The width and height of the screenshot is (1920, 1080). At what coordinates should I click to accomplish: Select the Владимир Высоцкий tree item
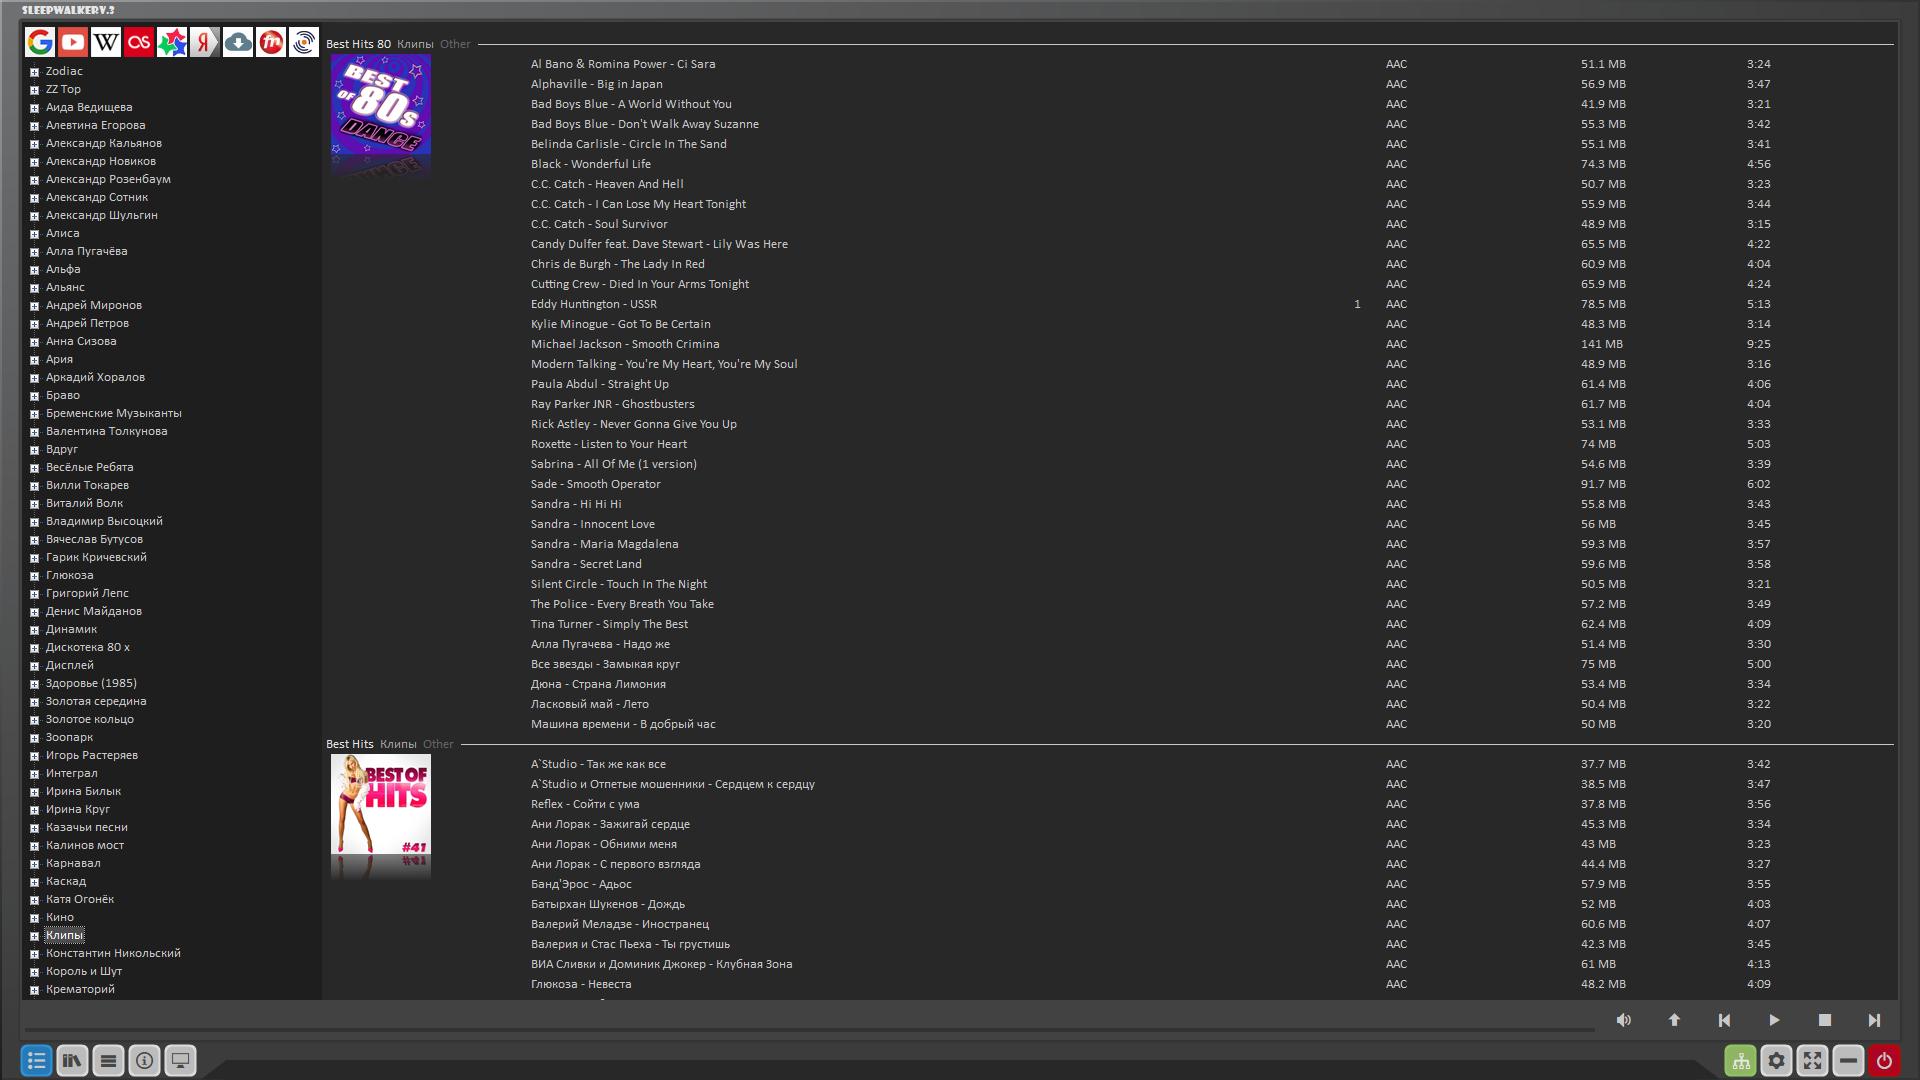(104, 521)
